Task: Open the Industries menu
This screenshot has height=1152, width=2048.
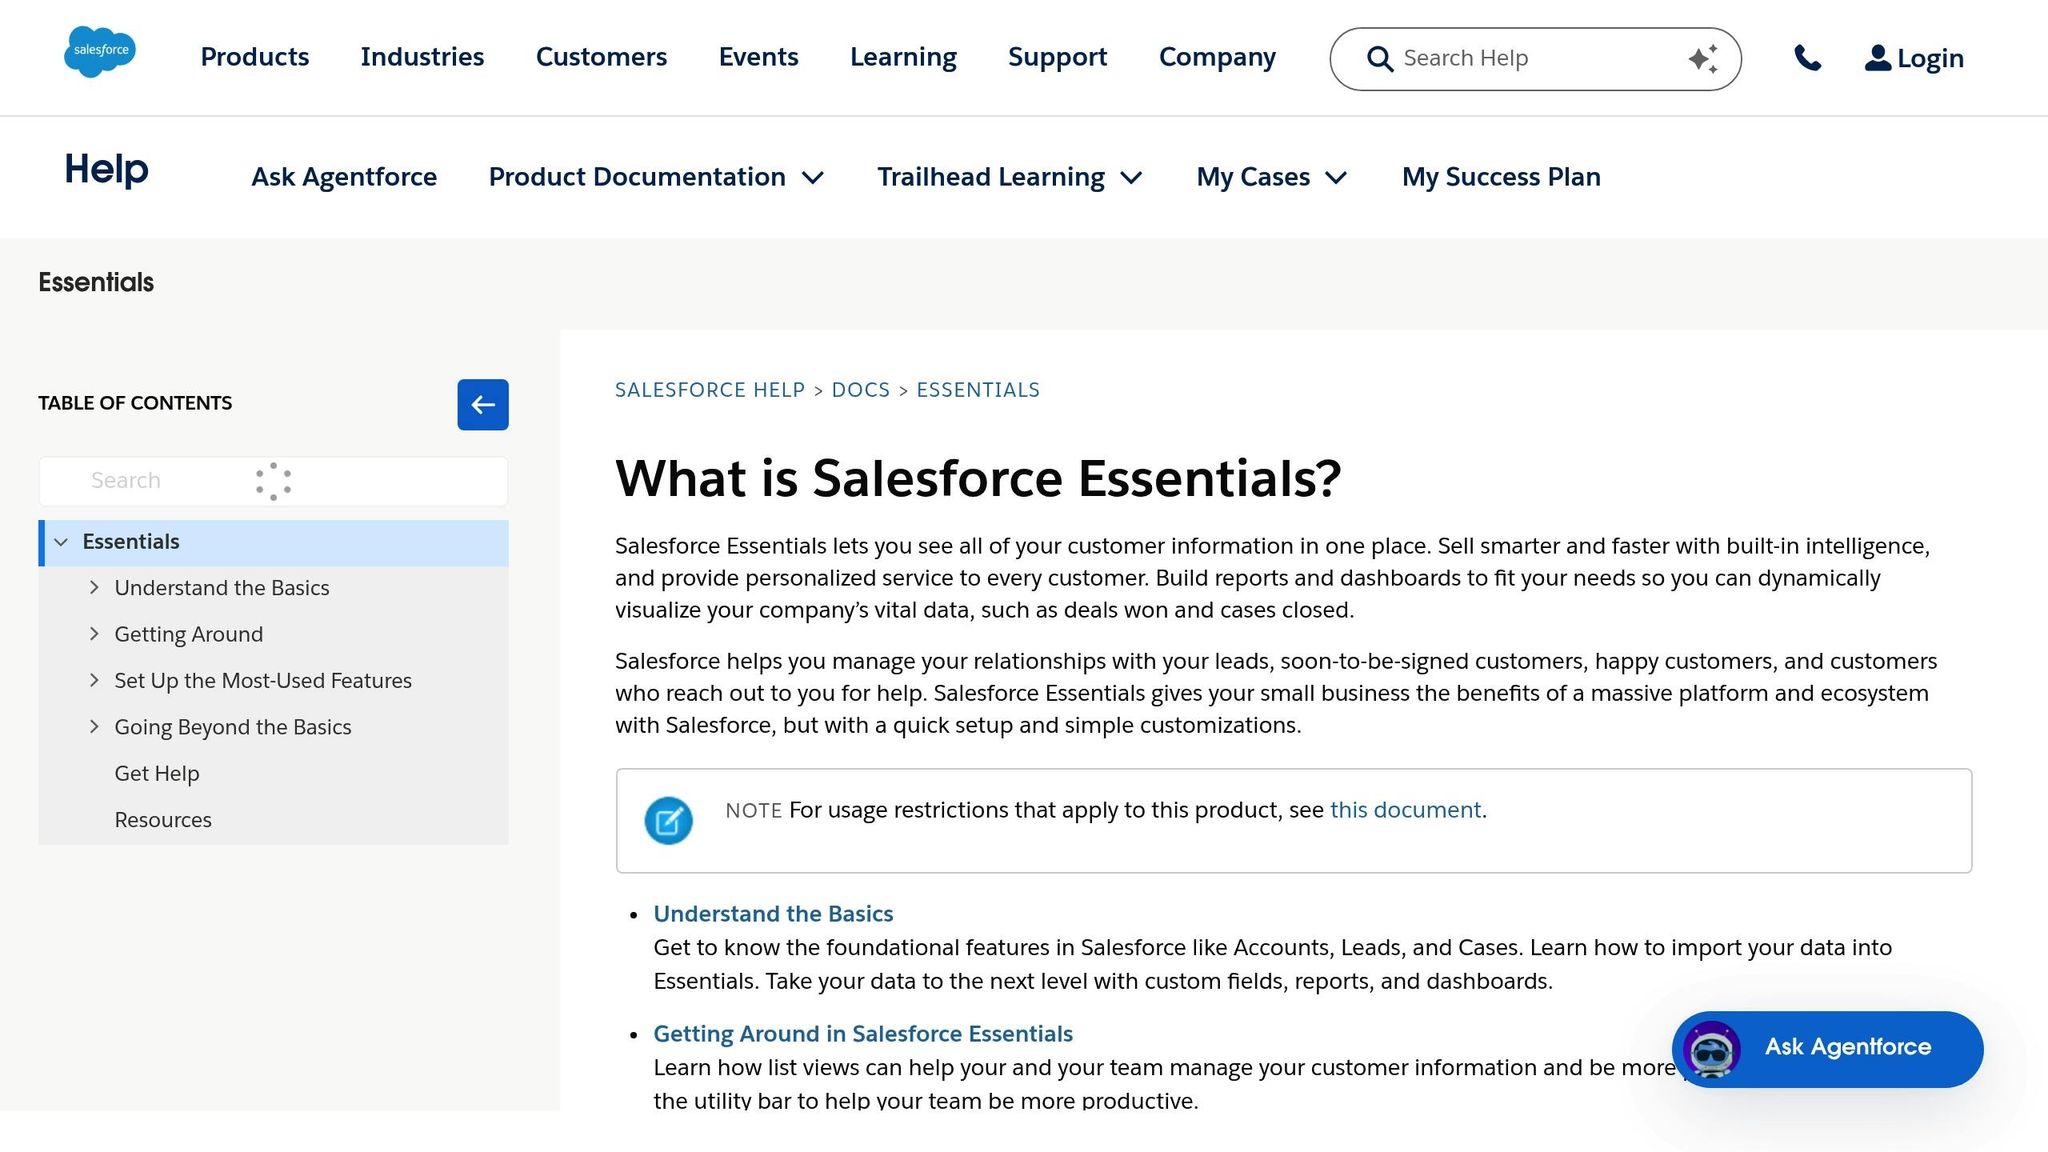Action: pos(422,57)
